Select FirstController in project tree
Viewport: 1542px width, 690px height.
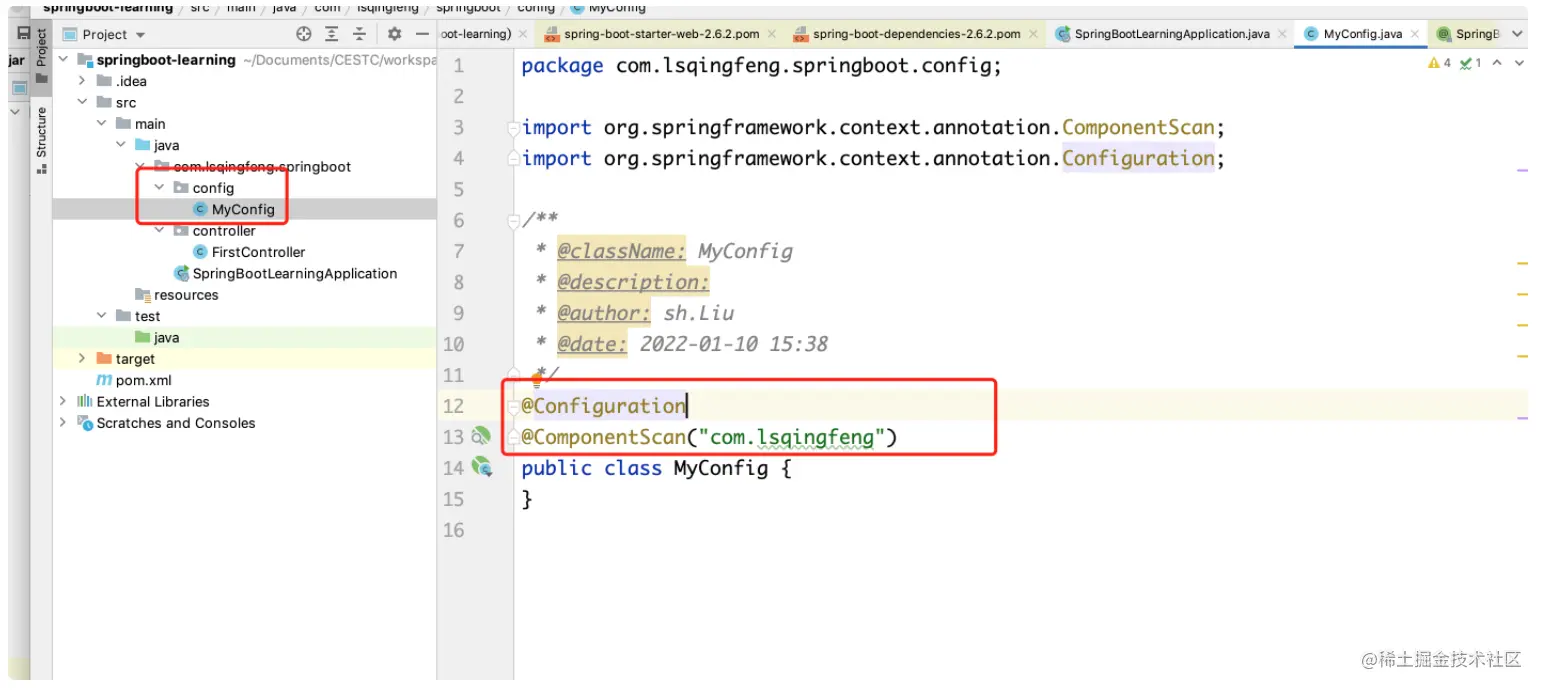[x=258, y=252]
